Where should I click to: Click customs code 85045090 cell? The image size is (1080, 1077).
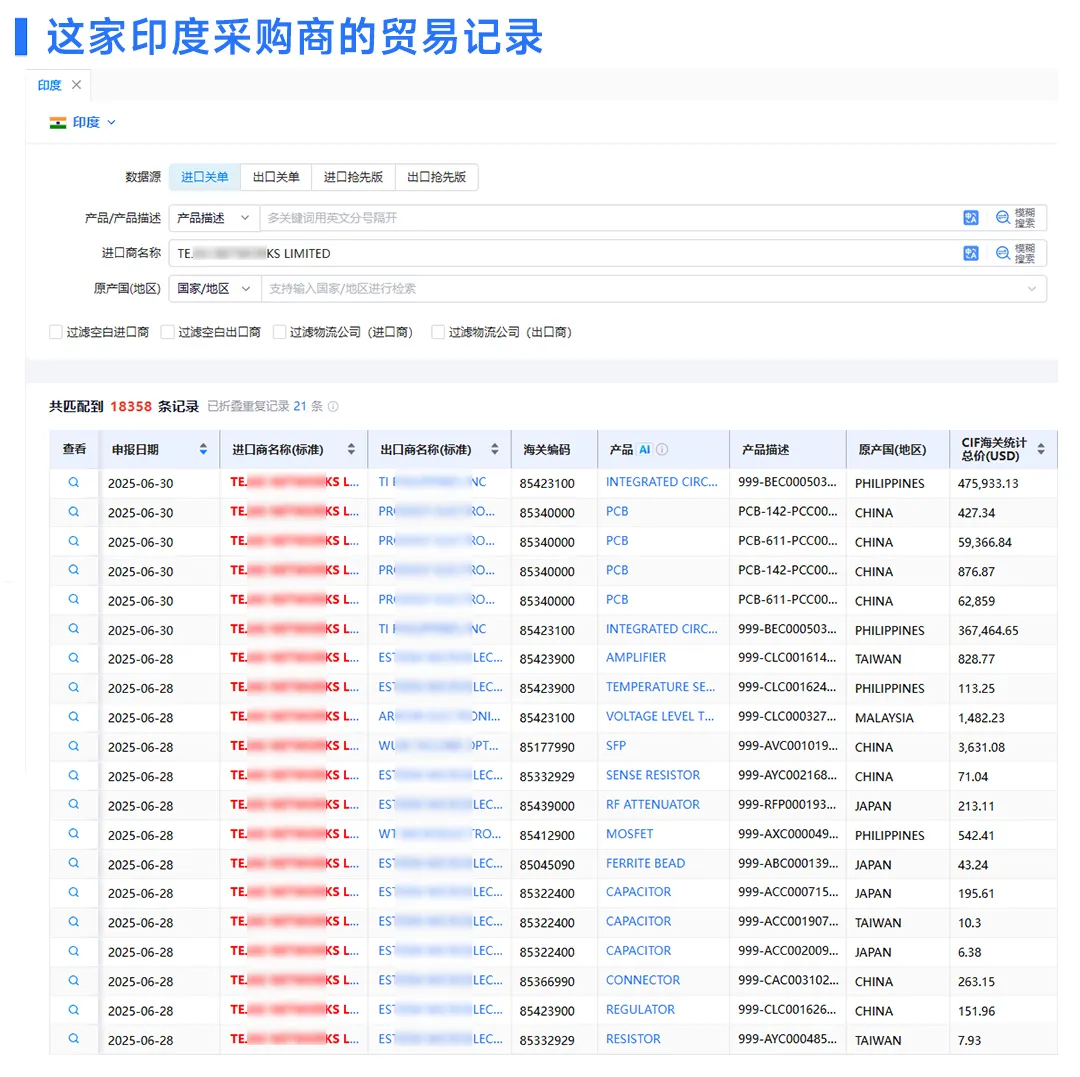pyautogui.click(x=547, y=865)
